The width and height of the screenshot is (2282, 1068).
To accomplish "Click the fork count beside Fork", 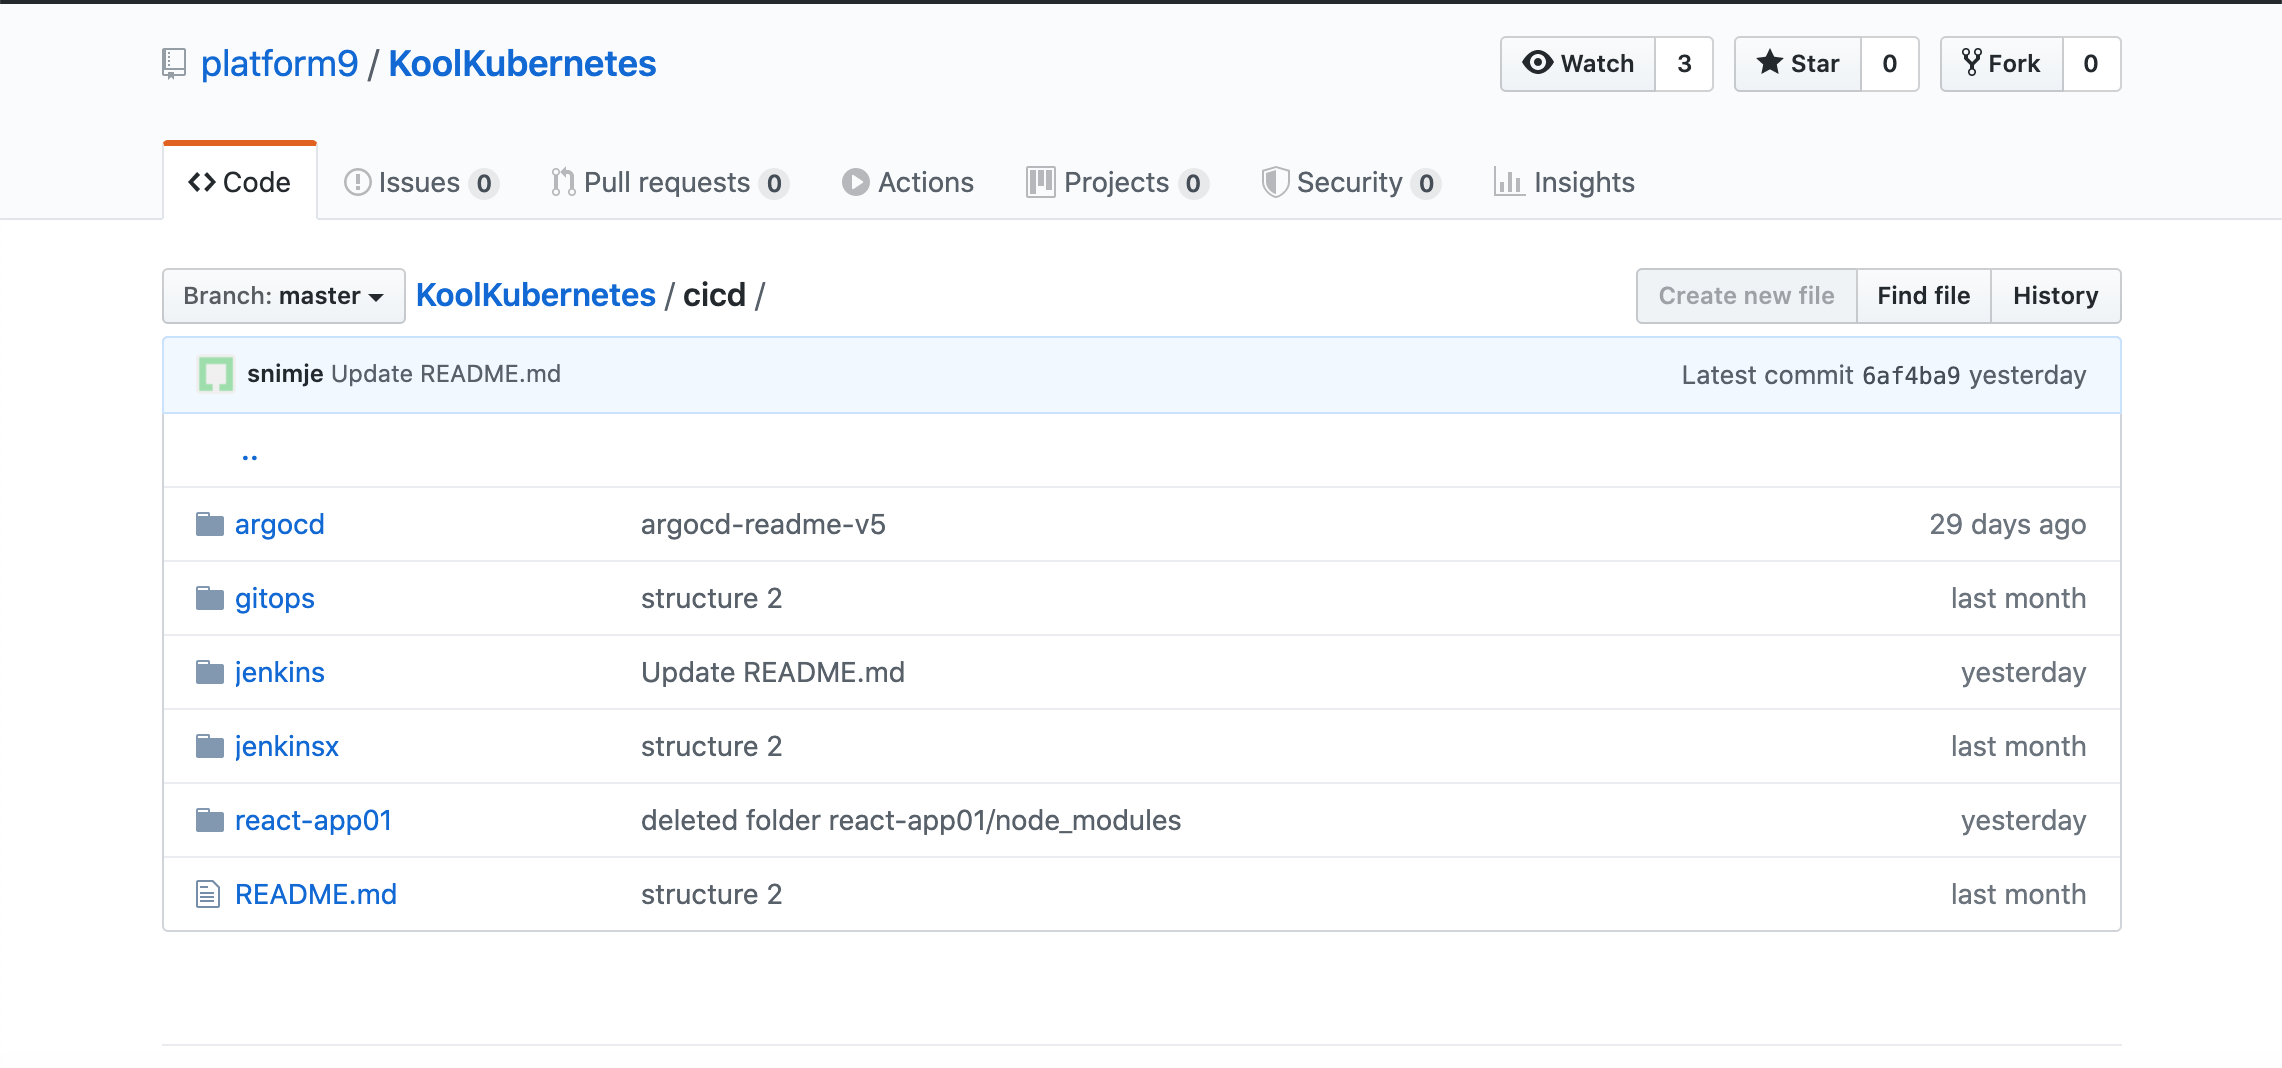I will 2092,63.
